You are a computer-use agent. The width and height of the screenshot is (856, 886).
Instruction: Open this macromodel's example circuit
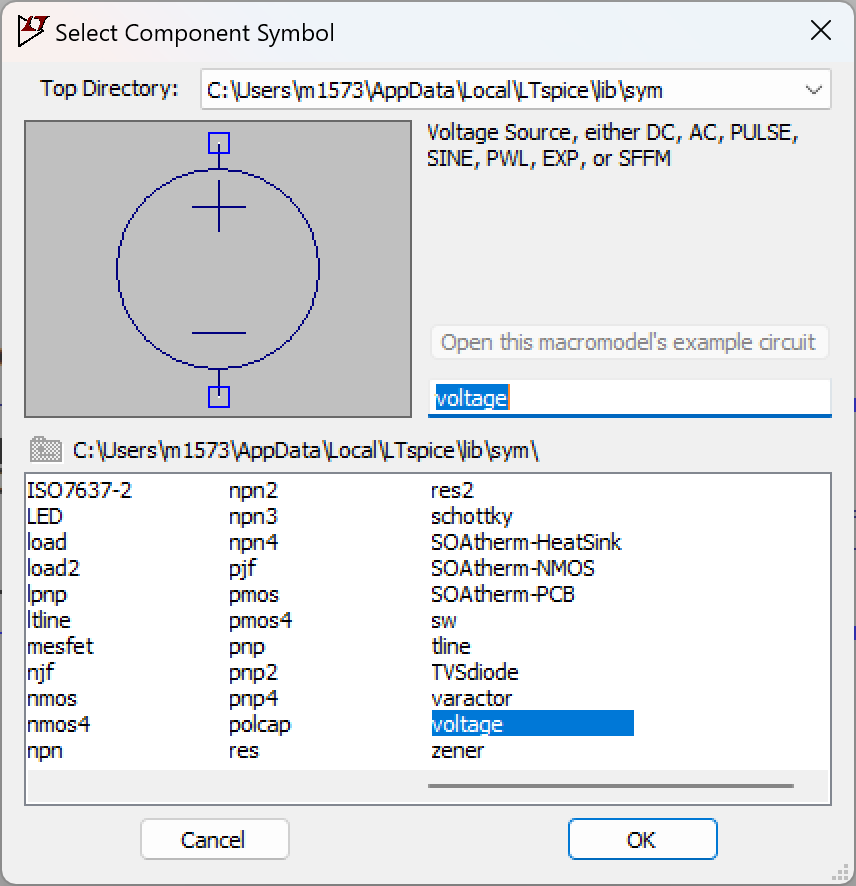(629, 342)
